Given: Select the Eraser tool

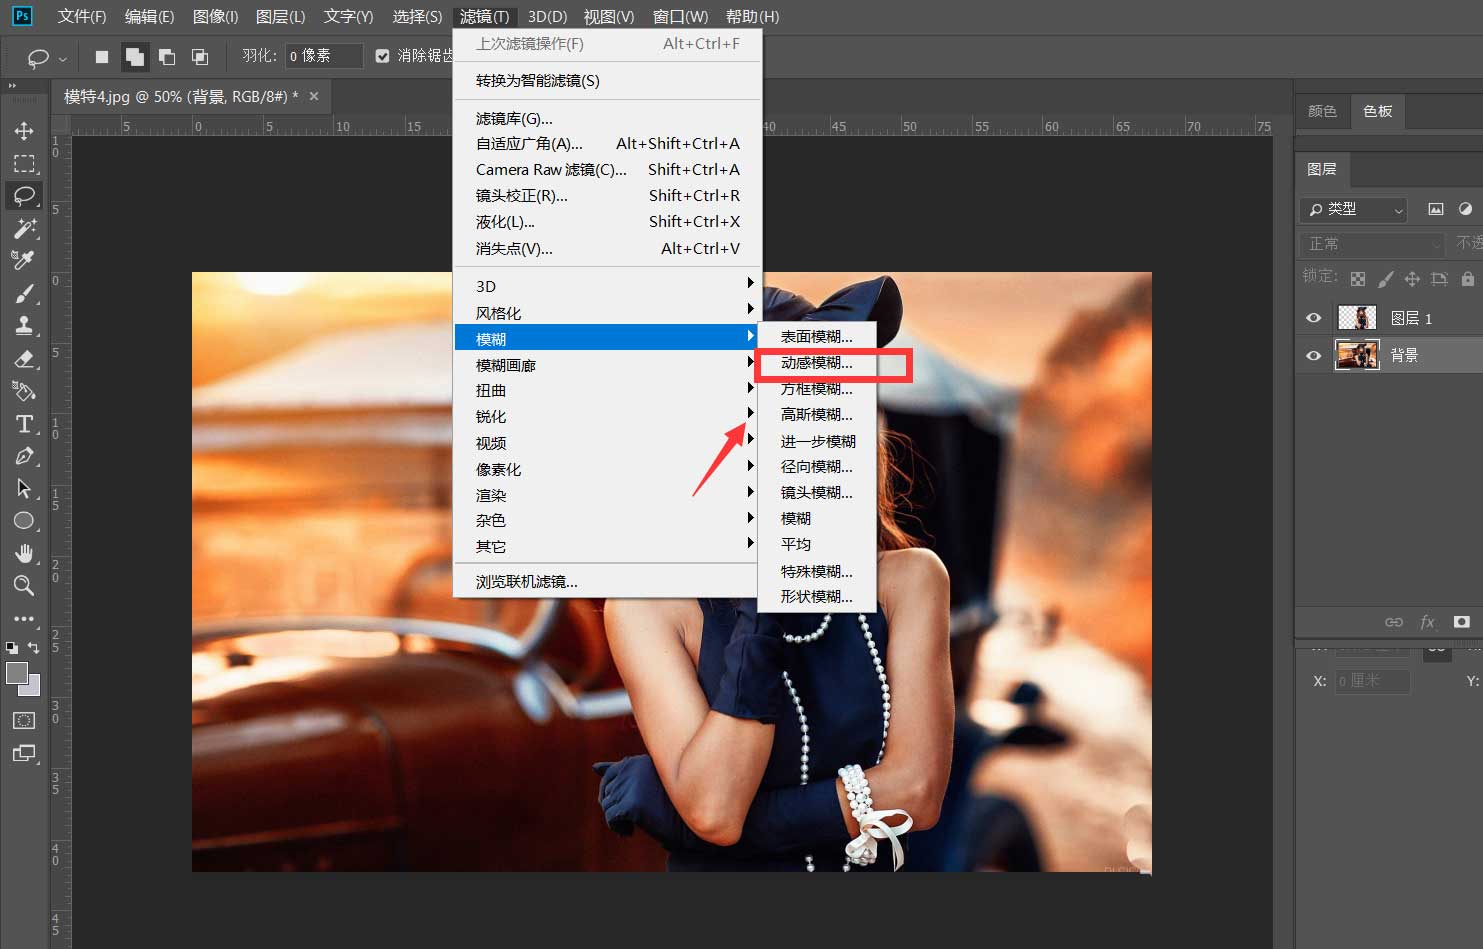Looking at the screenshot, I should [x=24, y=358].
